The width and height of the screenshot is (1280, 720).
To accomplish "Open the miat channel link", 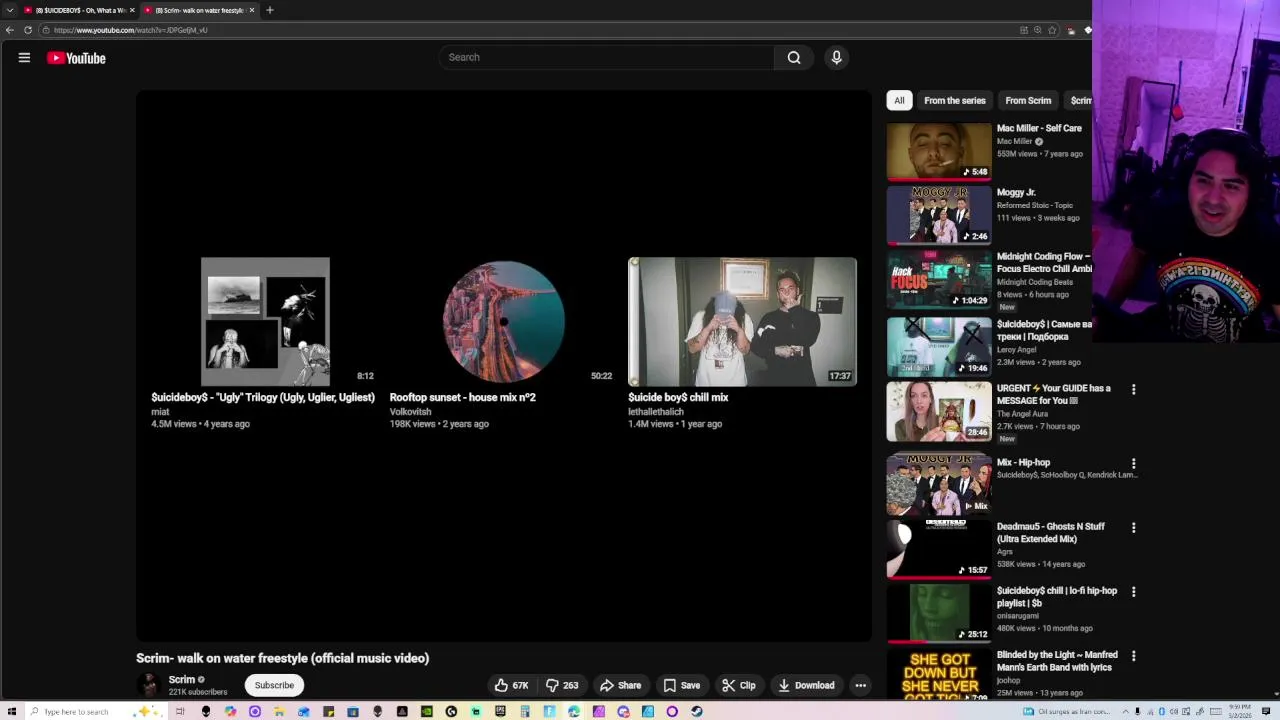I will coord(160,412).
